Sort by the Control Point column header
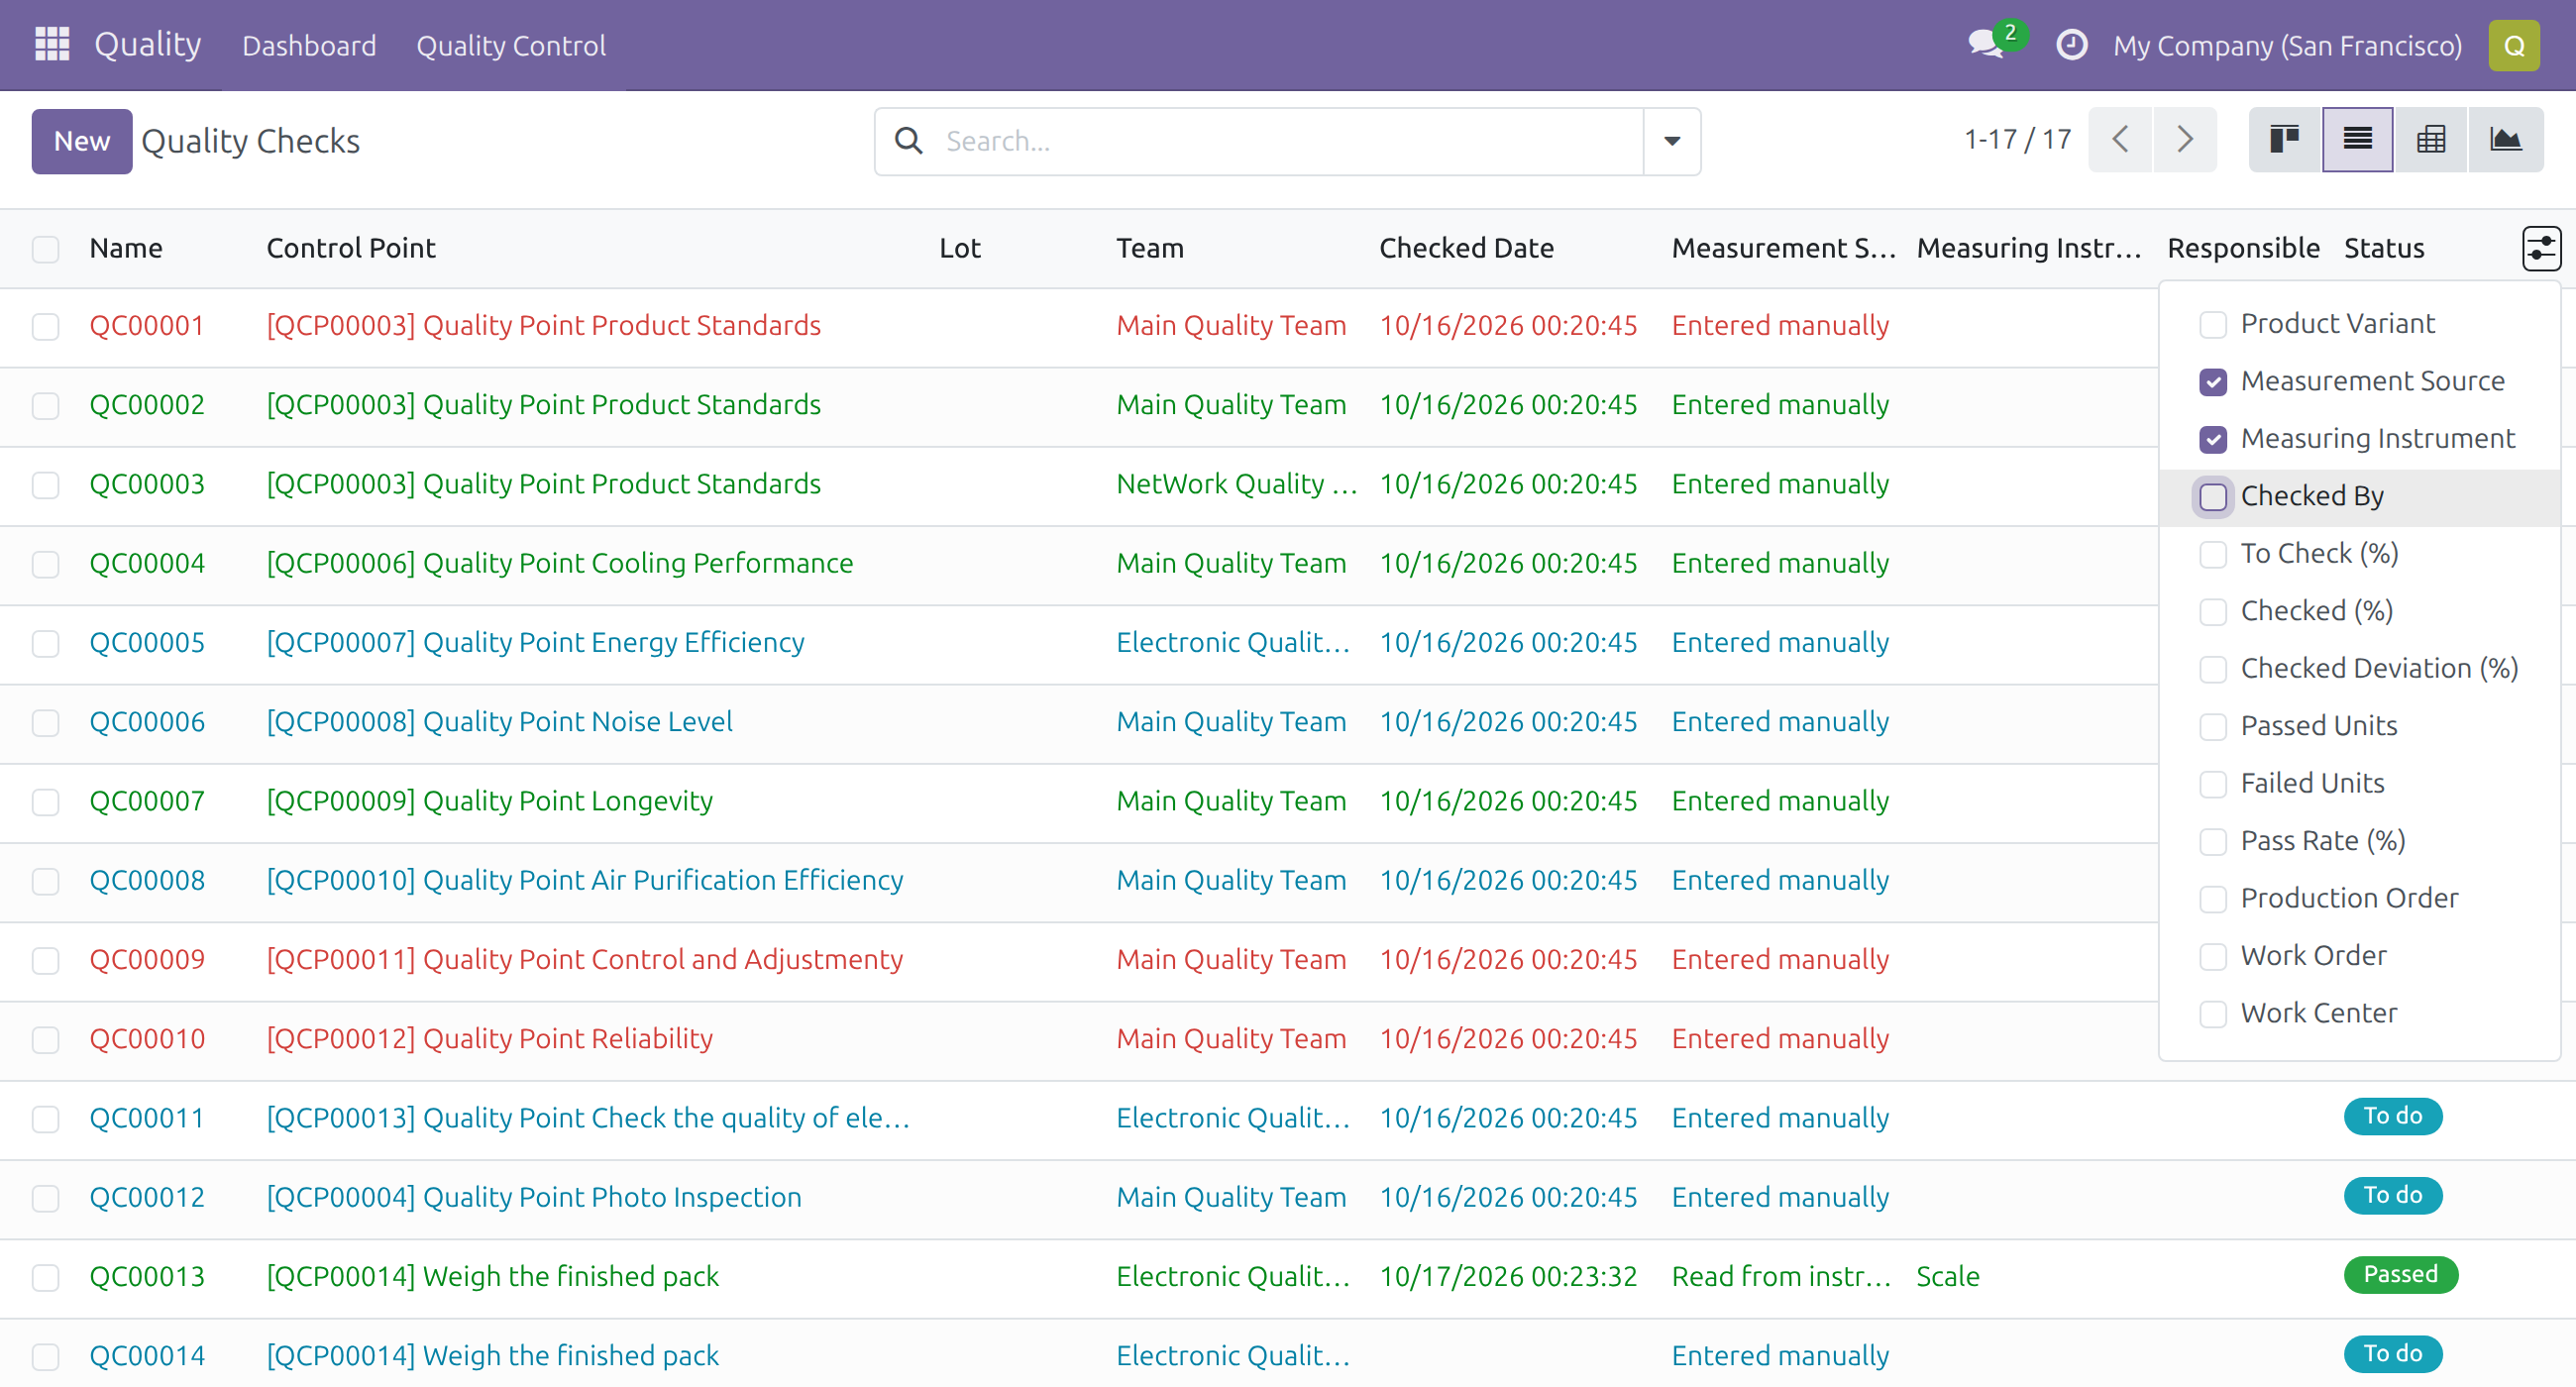The width and height of the screenshot is (2576, 1387). 351,248
